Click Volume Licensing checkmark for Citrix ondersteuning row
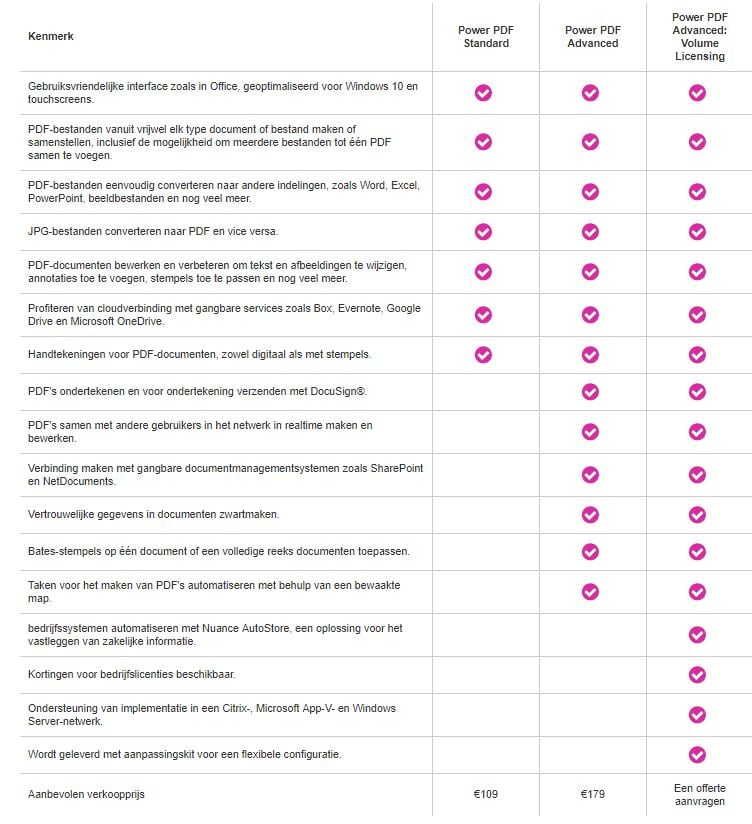 point(697,715)
